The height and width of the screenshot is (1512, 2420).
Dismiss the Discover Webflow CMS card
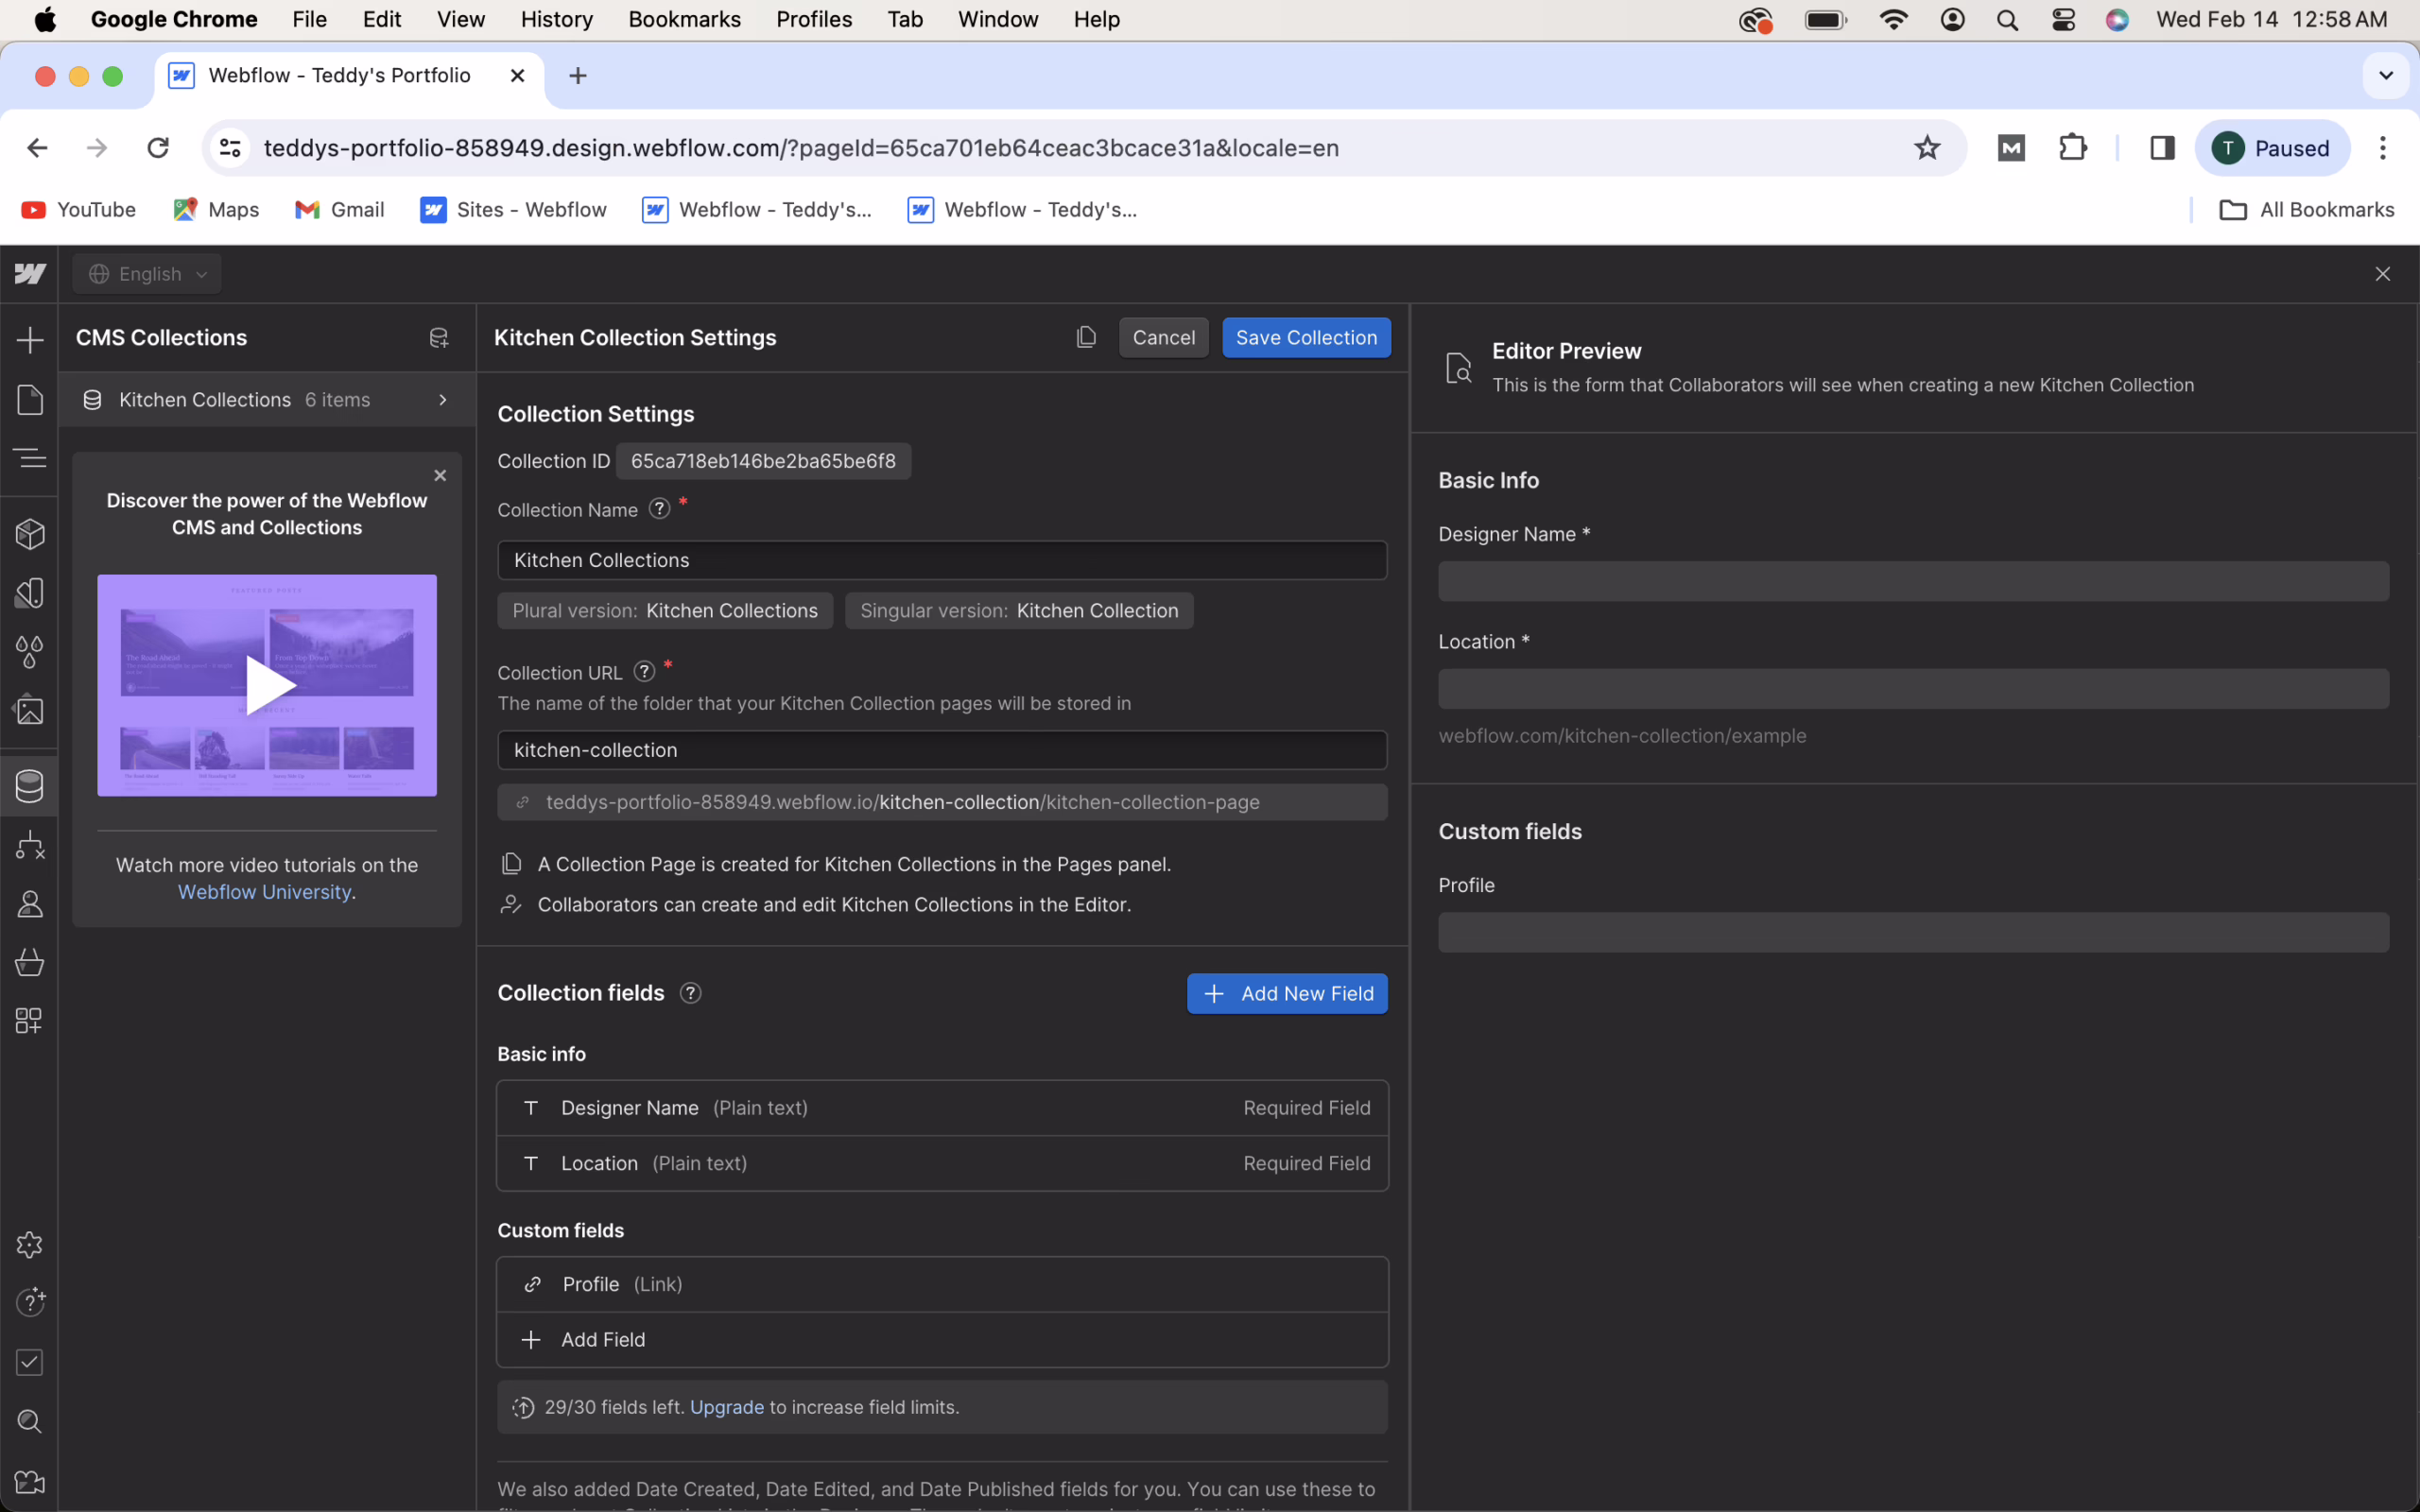coord(440,475)
